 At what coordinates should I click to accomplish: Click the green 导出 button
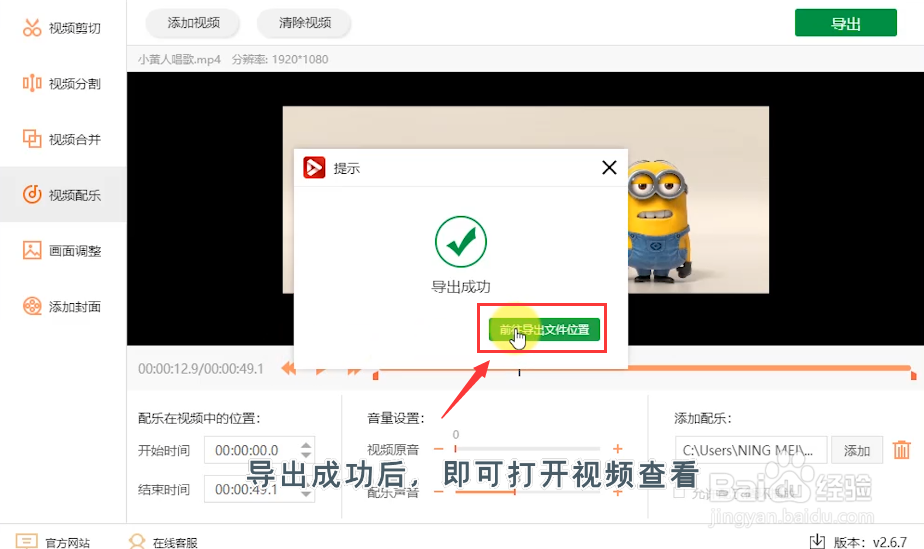coord(846,23)
